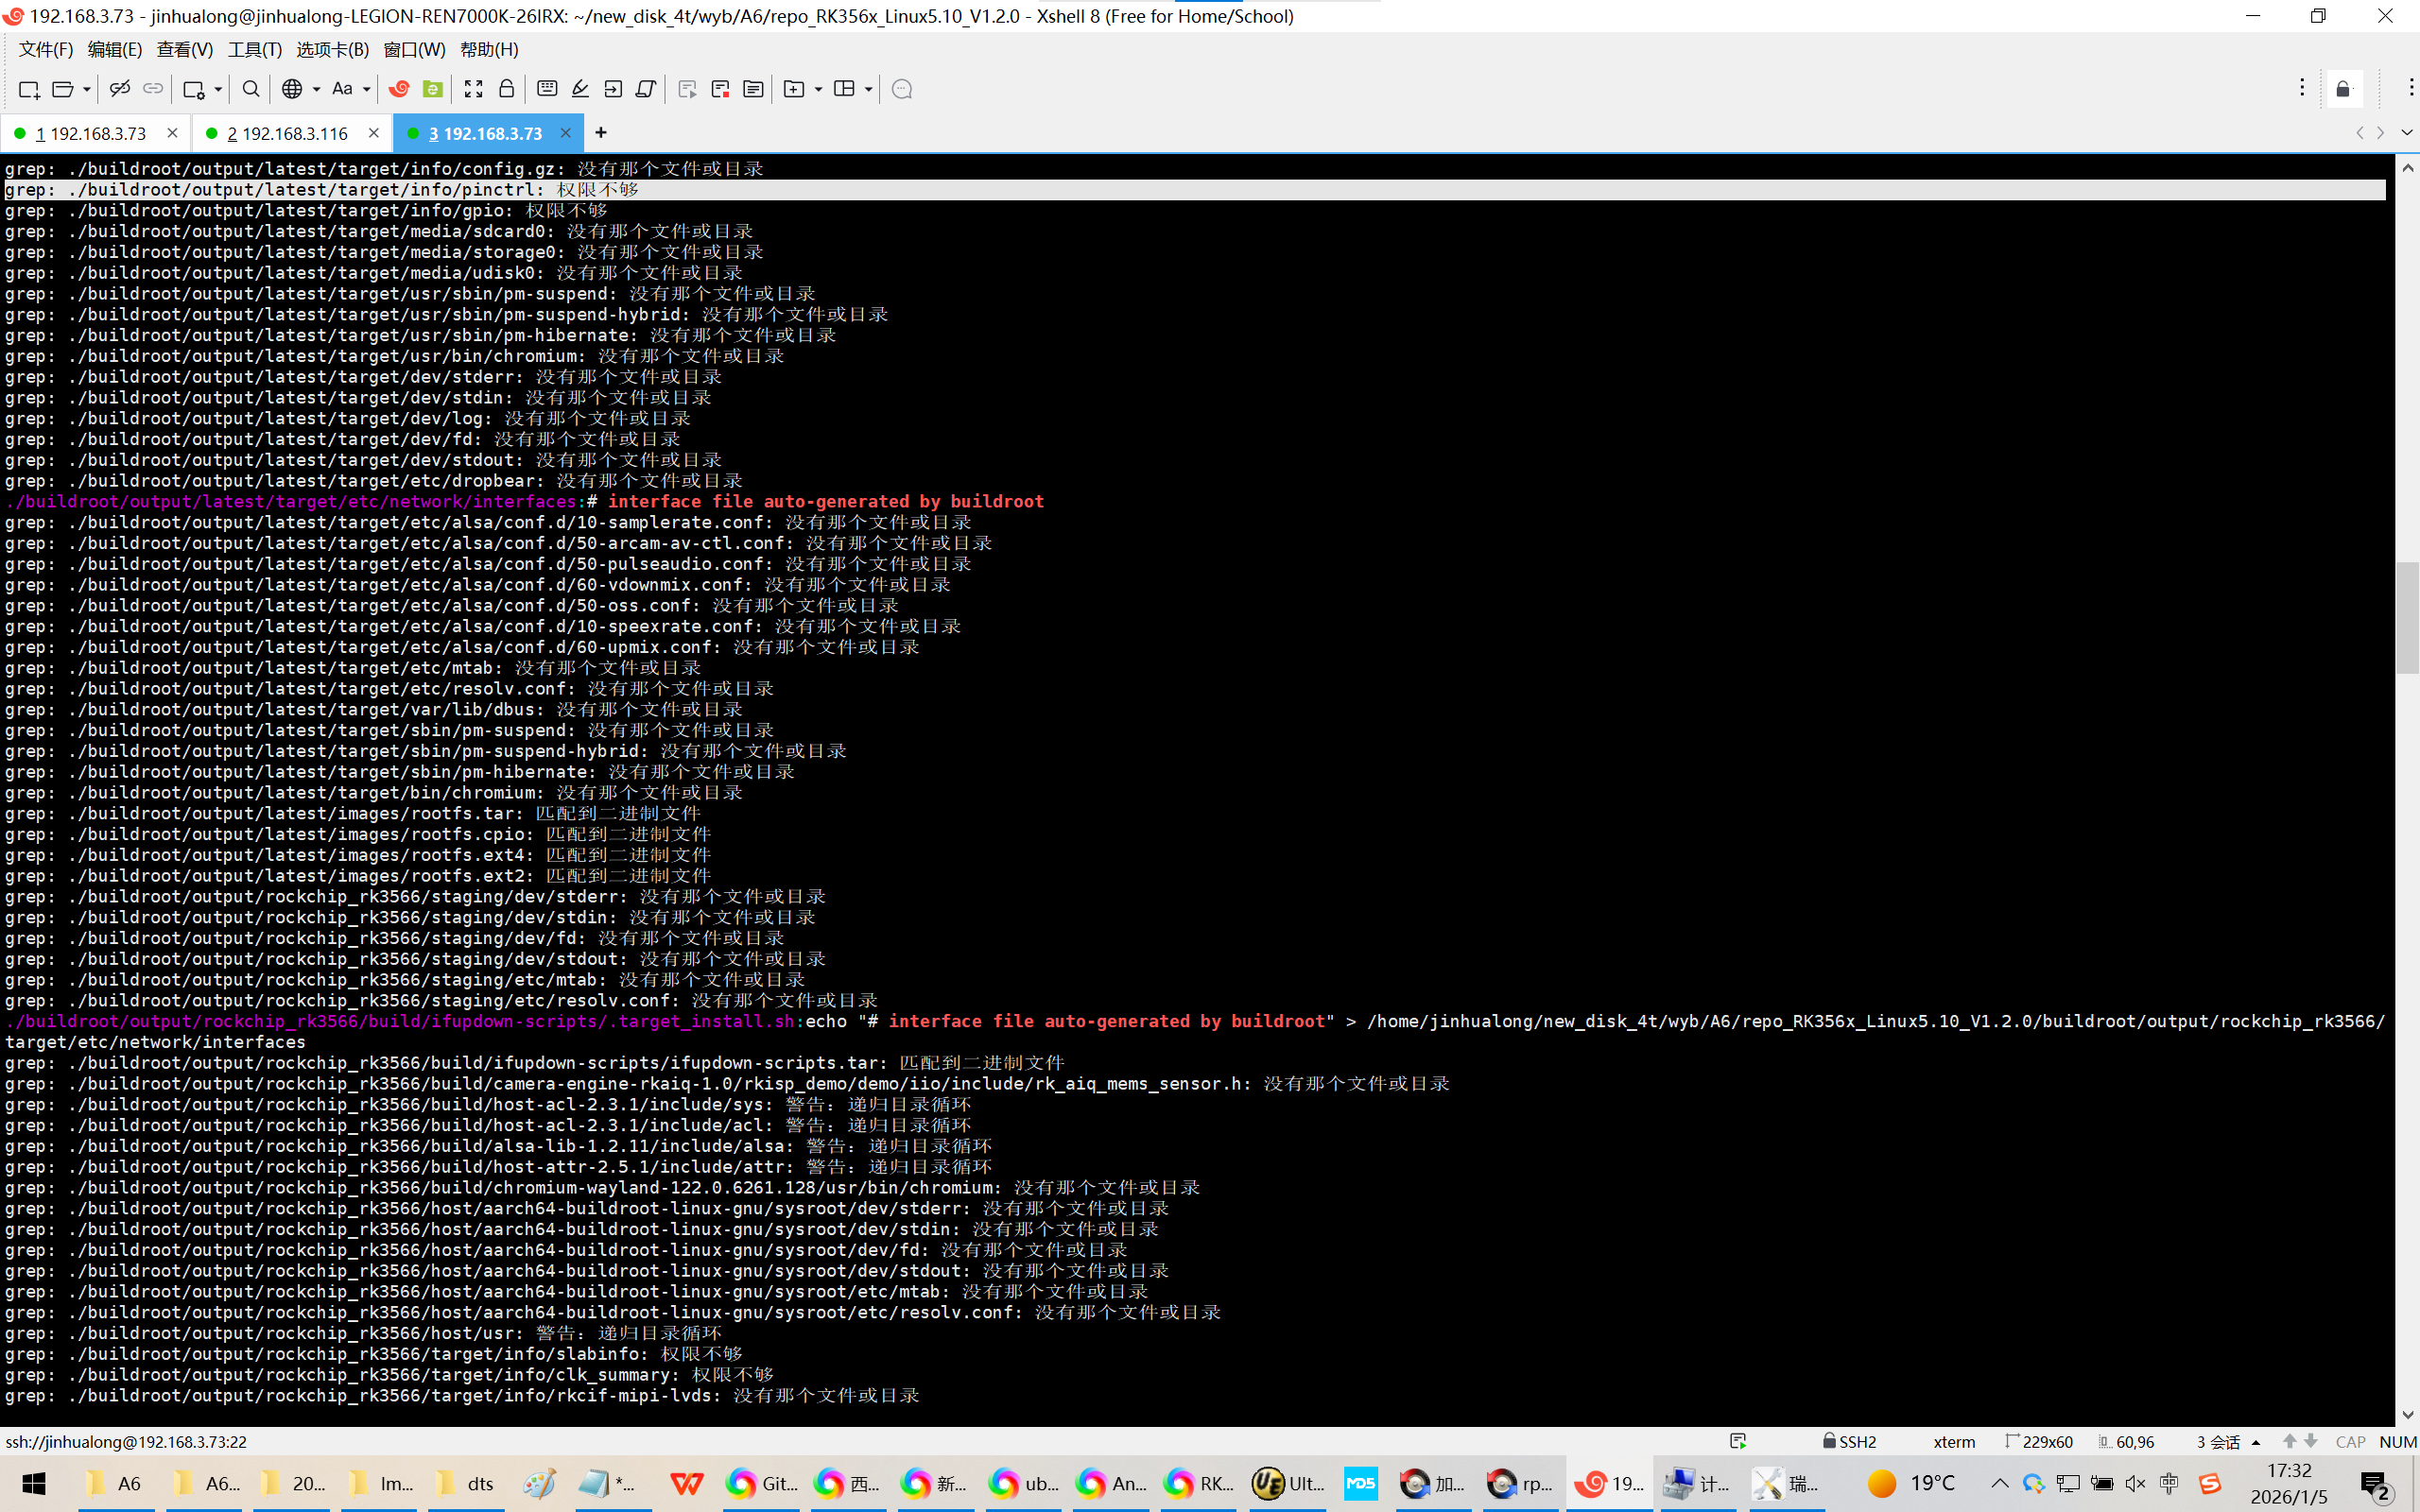Click the highlighter pen toolbar icon
The height and width of the screenshot is (1512, 2420).
tap(580, 89)
